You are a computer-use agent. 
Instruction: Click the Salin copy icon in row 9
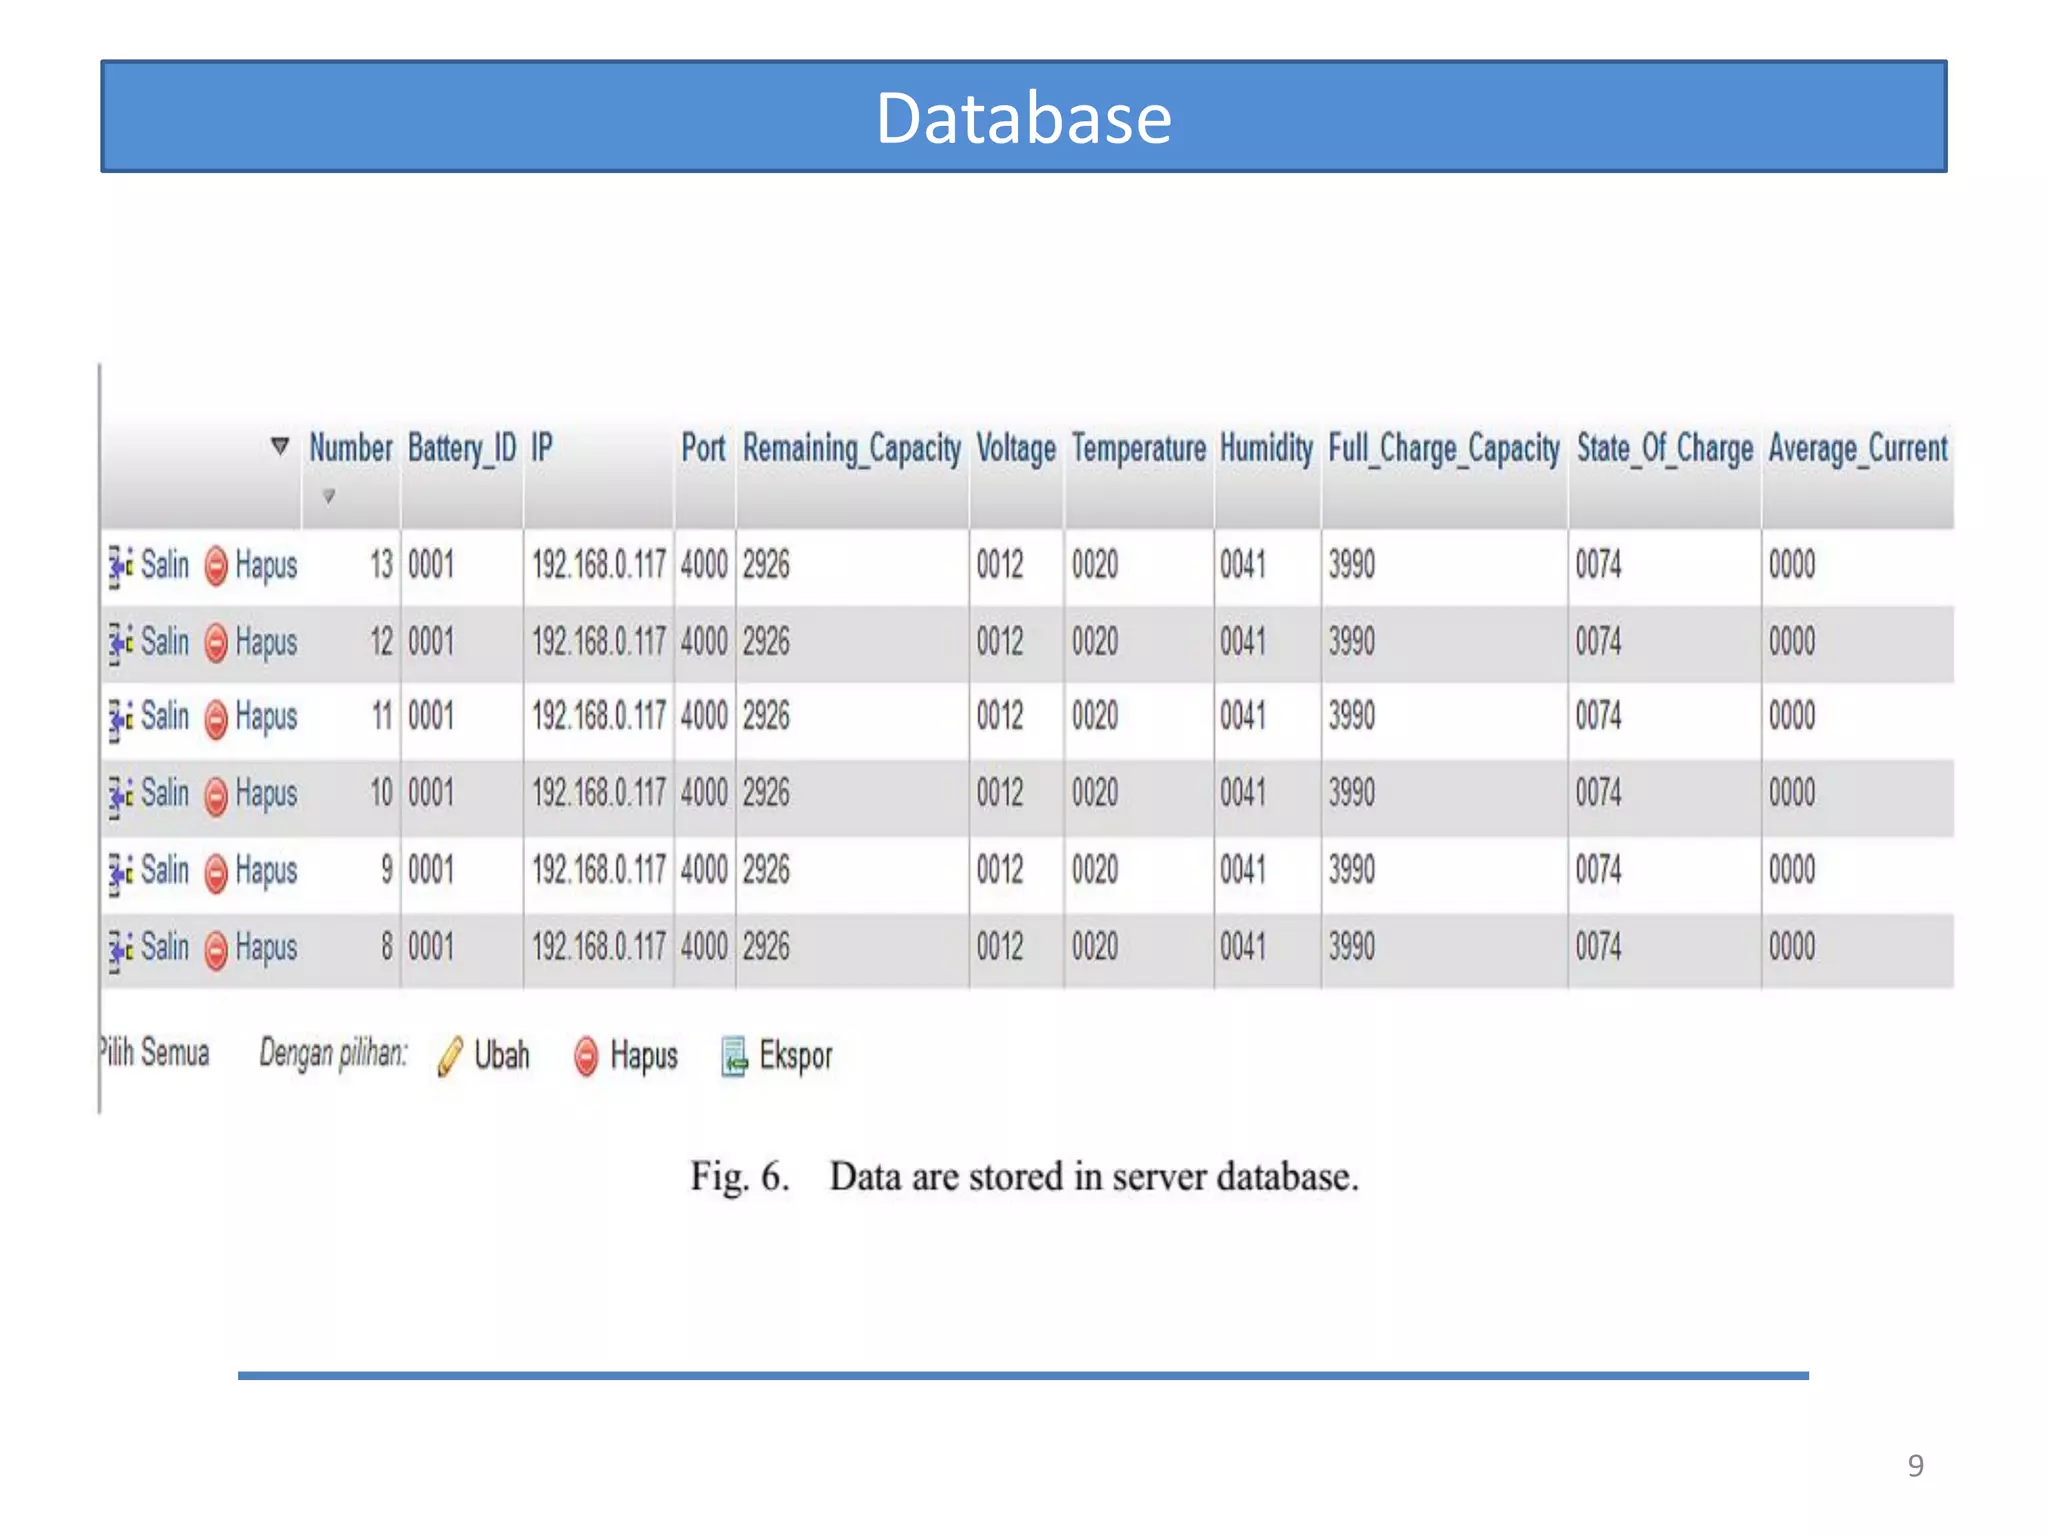(120, 873)
